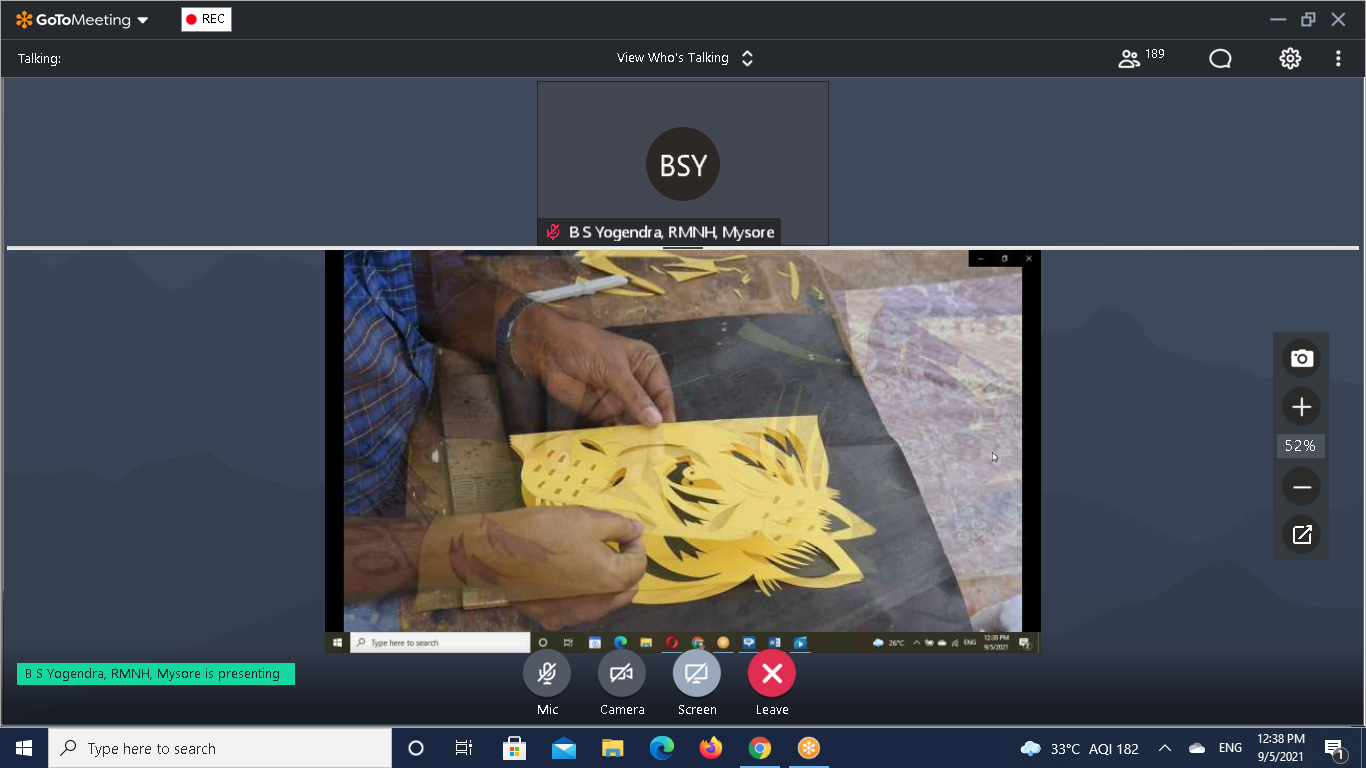
Task: Zoom out of the shared screen
Action: pyautogui.click(x=1301, y=487)
